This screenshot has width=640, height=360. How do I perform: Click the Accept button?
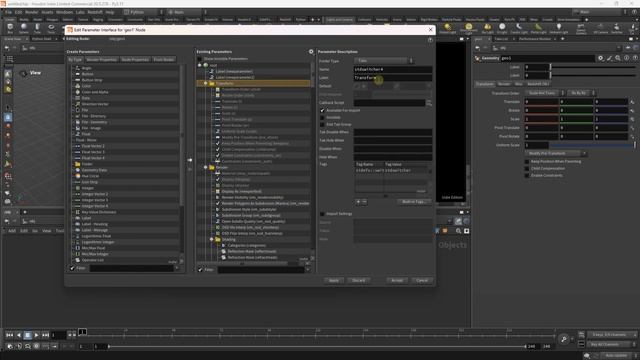click(x=397, y=280)
